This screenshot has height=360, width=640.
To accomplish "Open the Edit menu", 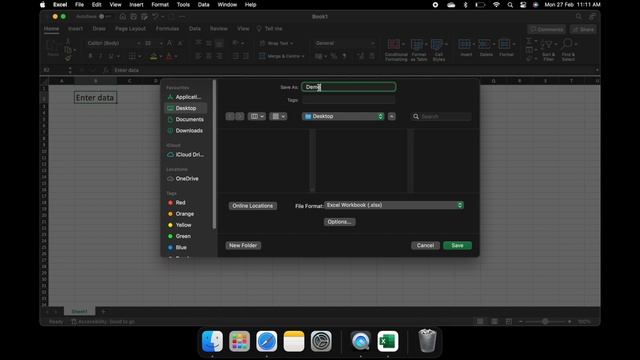I will pos(96,5).
